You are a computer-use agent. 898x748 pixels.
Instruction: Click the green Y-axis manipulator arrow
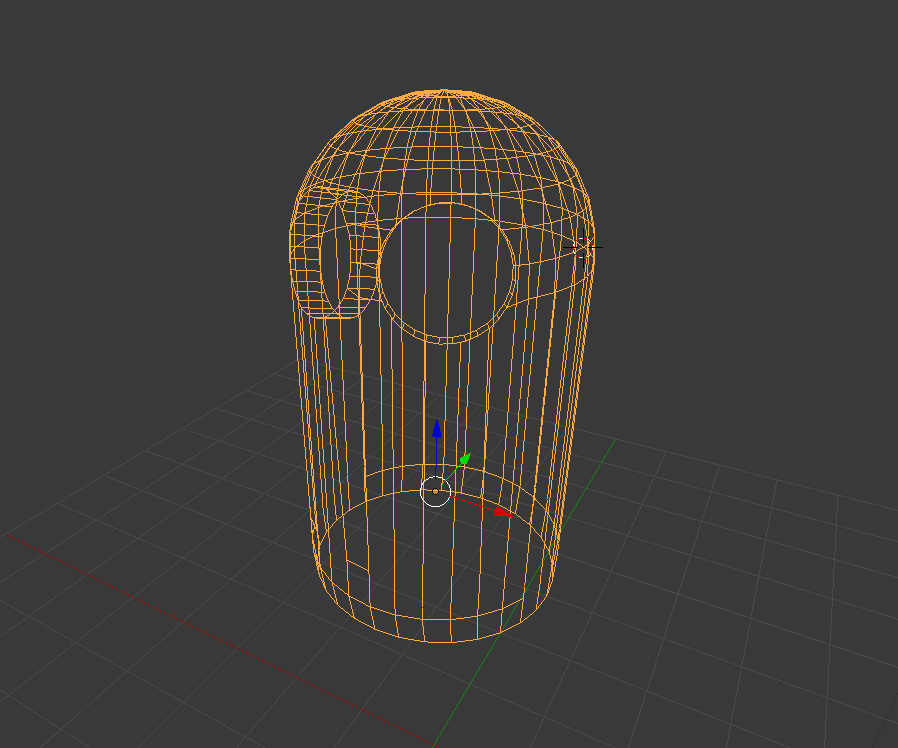click(465, 459)
